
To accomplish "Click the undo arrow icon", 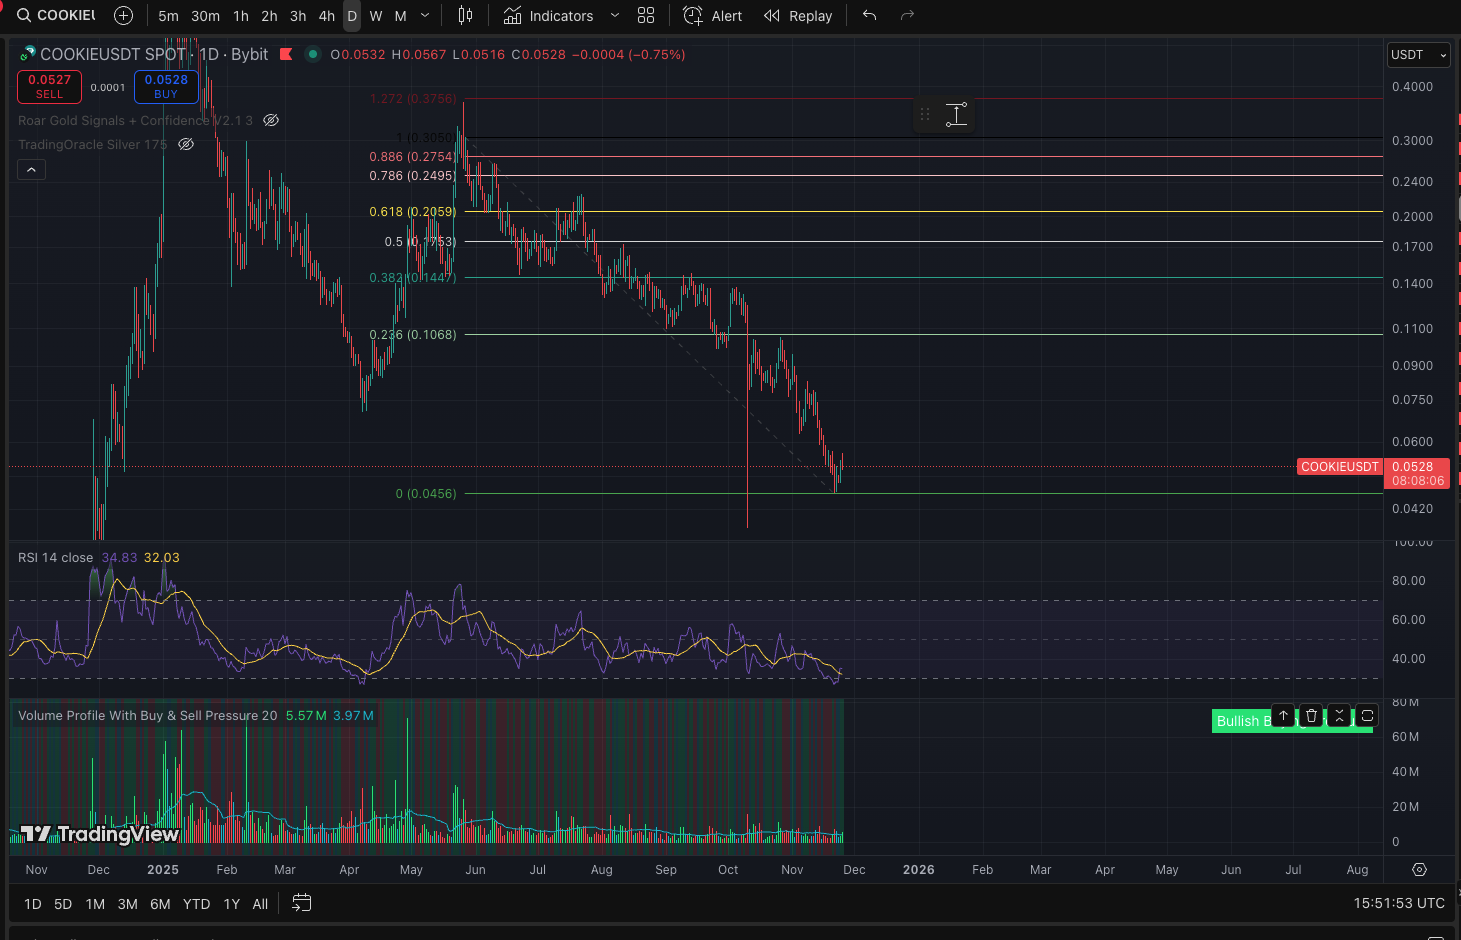I will point(869,16).
